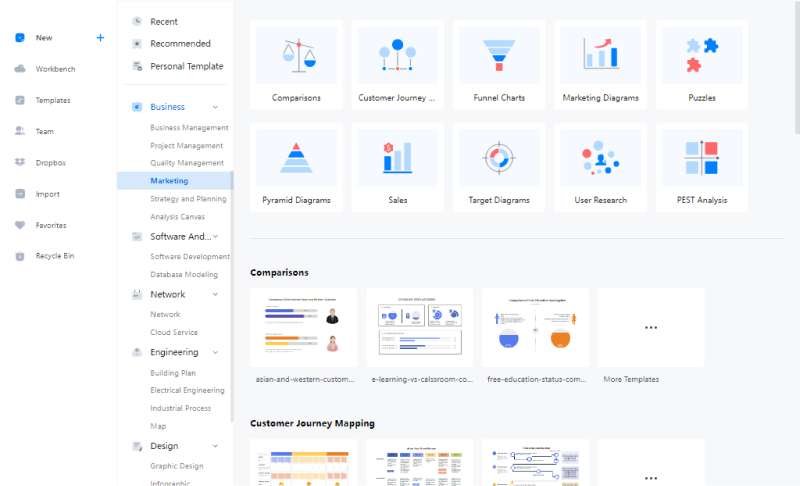Open free-education-status-com template thumbnail
Screen dimensions: 800x486
pos(535,327)
